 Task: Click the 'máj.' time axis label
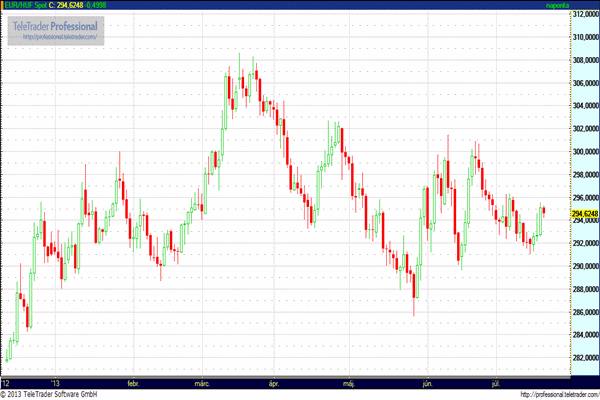point(348,382)
